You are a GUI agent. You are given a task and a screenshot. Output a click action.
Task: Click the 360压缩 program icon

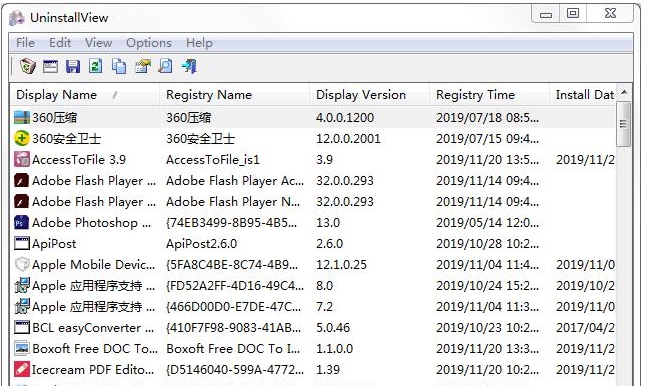[22, 117]
